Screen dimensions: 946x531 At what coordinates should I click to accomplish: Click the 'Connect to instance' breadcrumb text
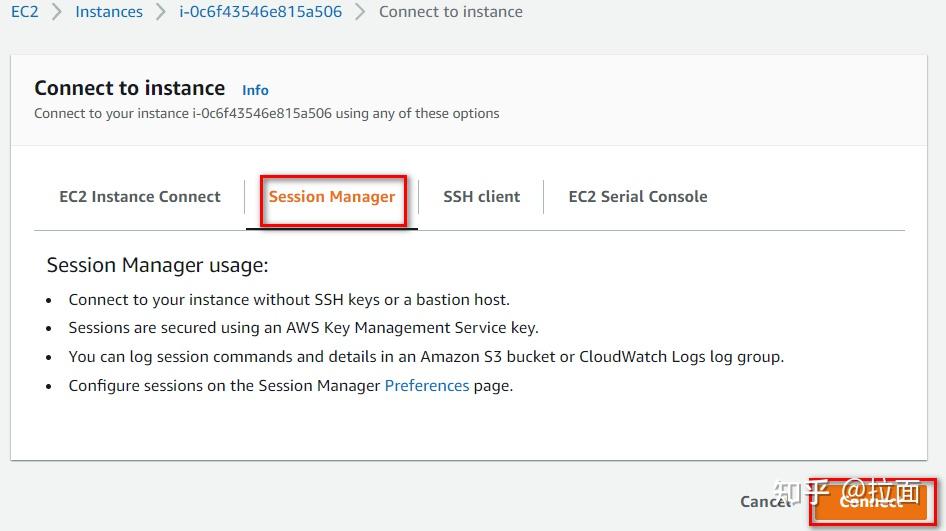click(450, 12)
